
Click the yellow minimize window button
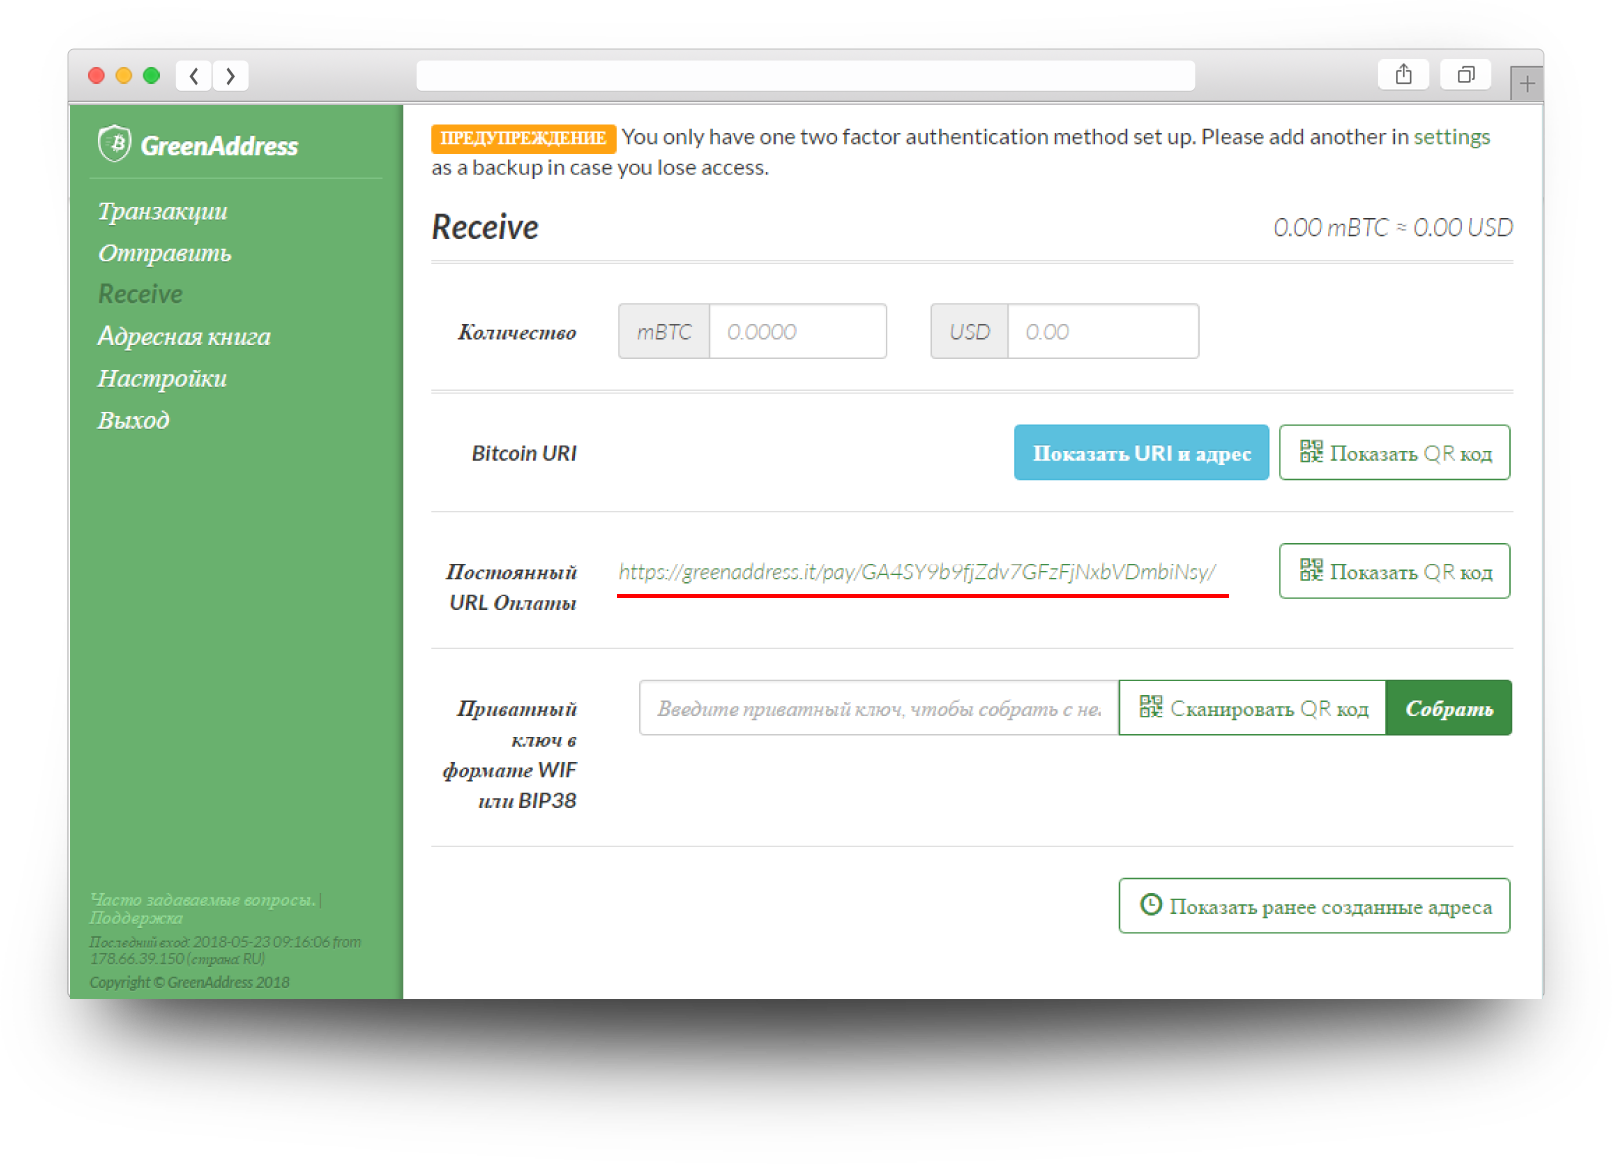[124, 76]
